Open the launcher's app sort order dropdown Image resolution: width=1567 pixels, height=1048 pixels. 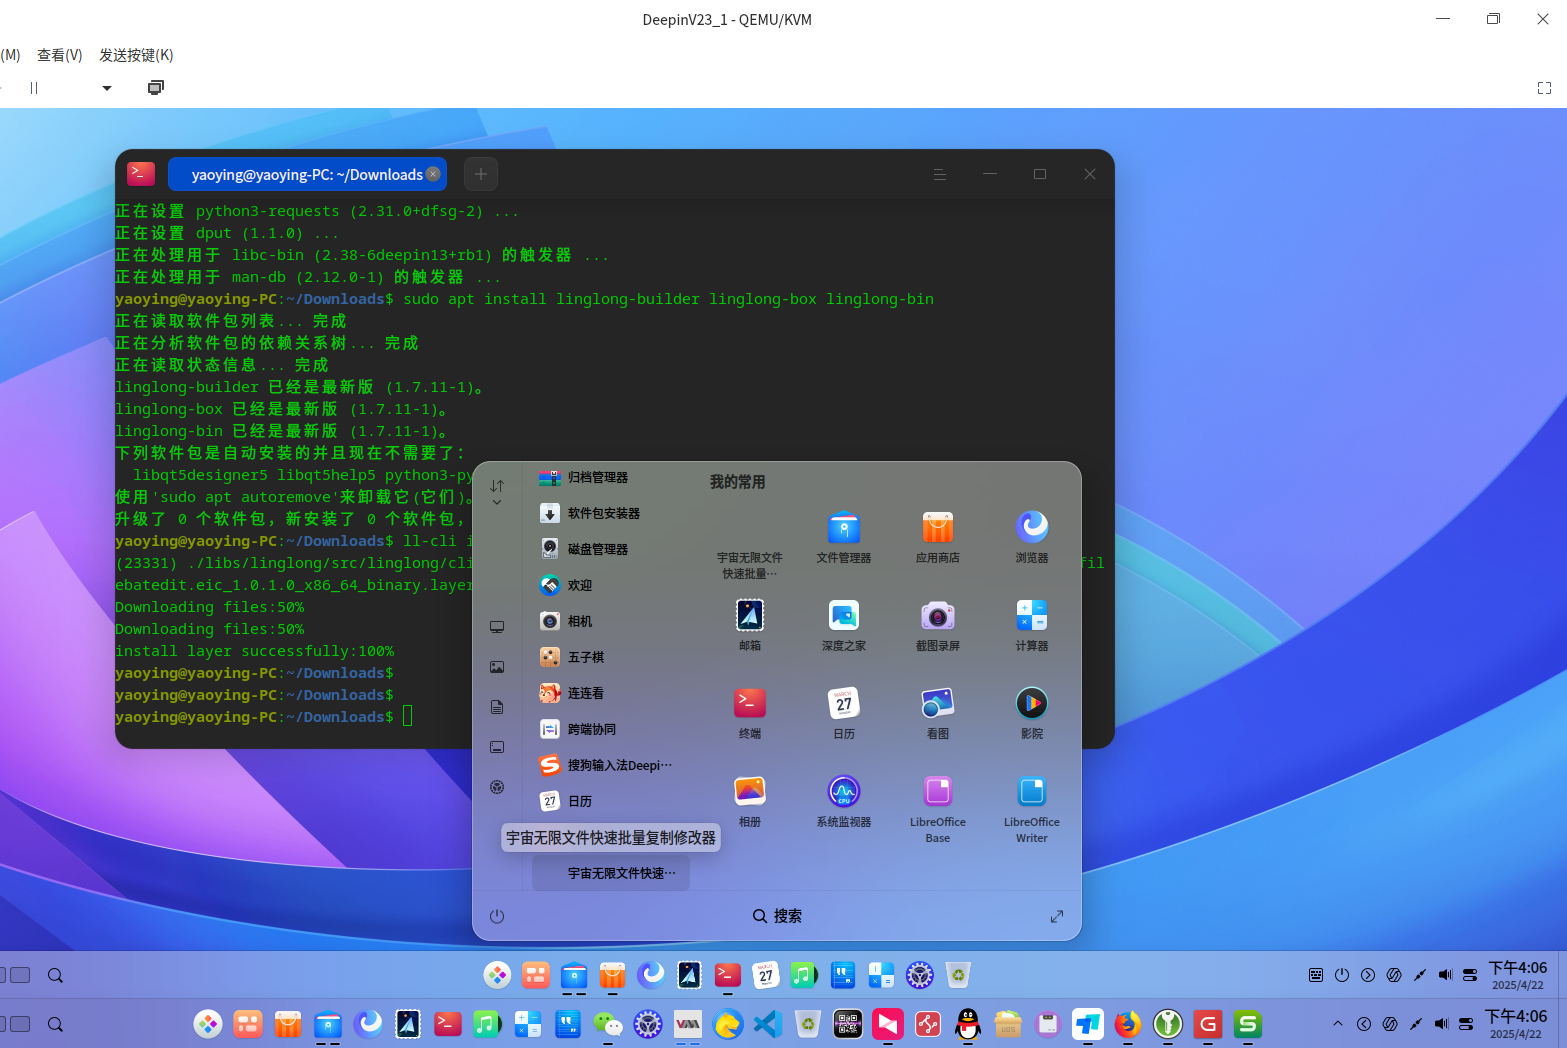tap(497, 492)
